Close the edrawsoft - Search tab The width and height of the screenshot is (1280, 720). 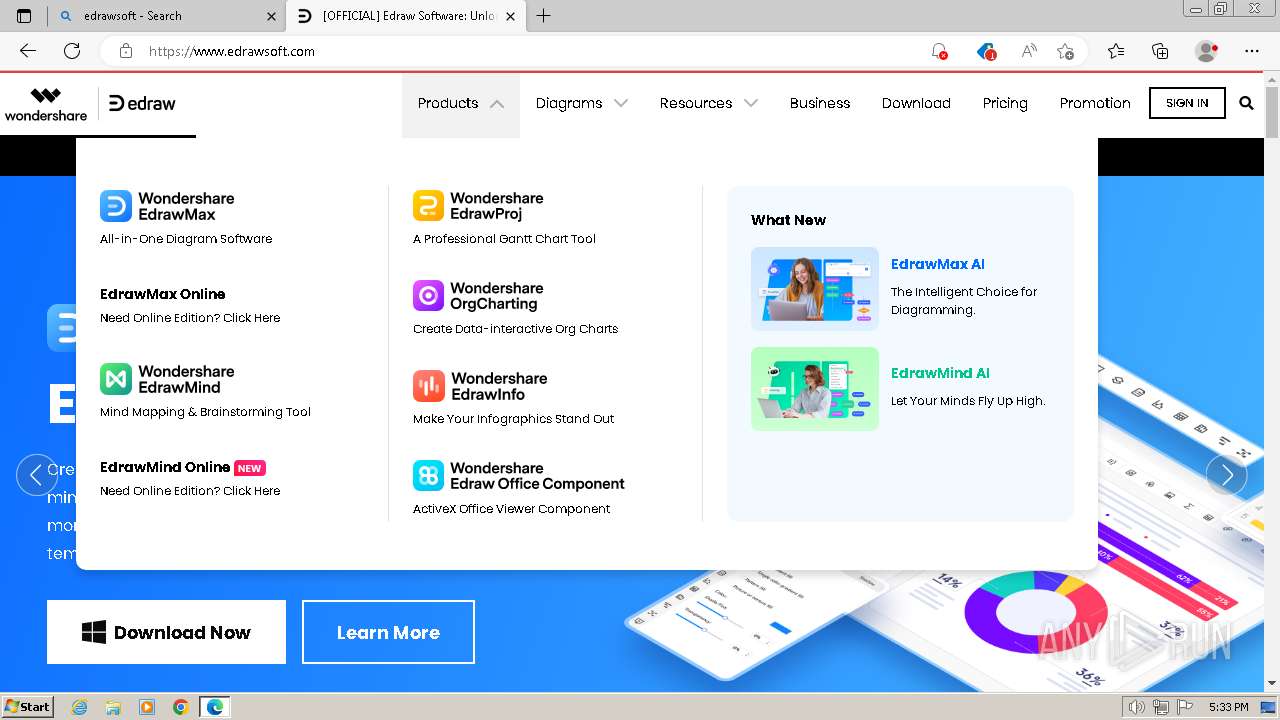(272, 16)
